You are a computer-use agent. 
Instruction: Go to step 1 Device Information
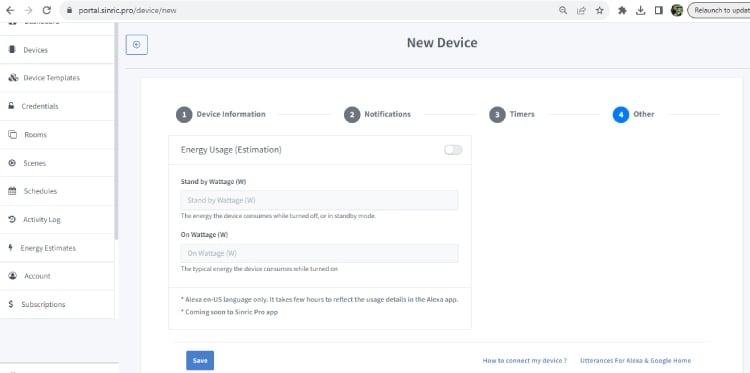tap(221, 115)
